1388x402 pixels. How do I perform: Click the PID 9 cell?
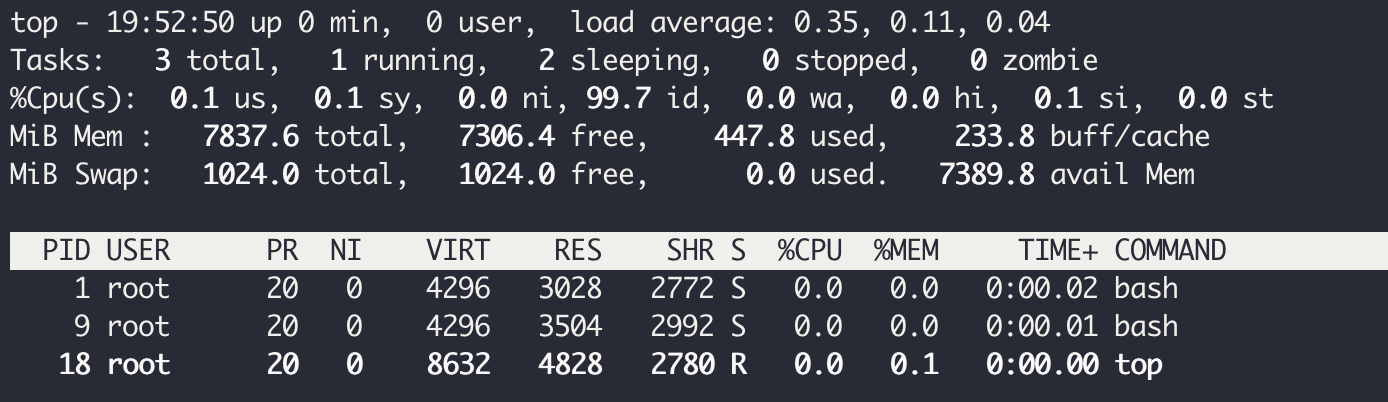tap(82, 326)
